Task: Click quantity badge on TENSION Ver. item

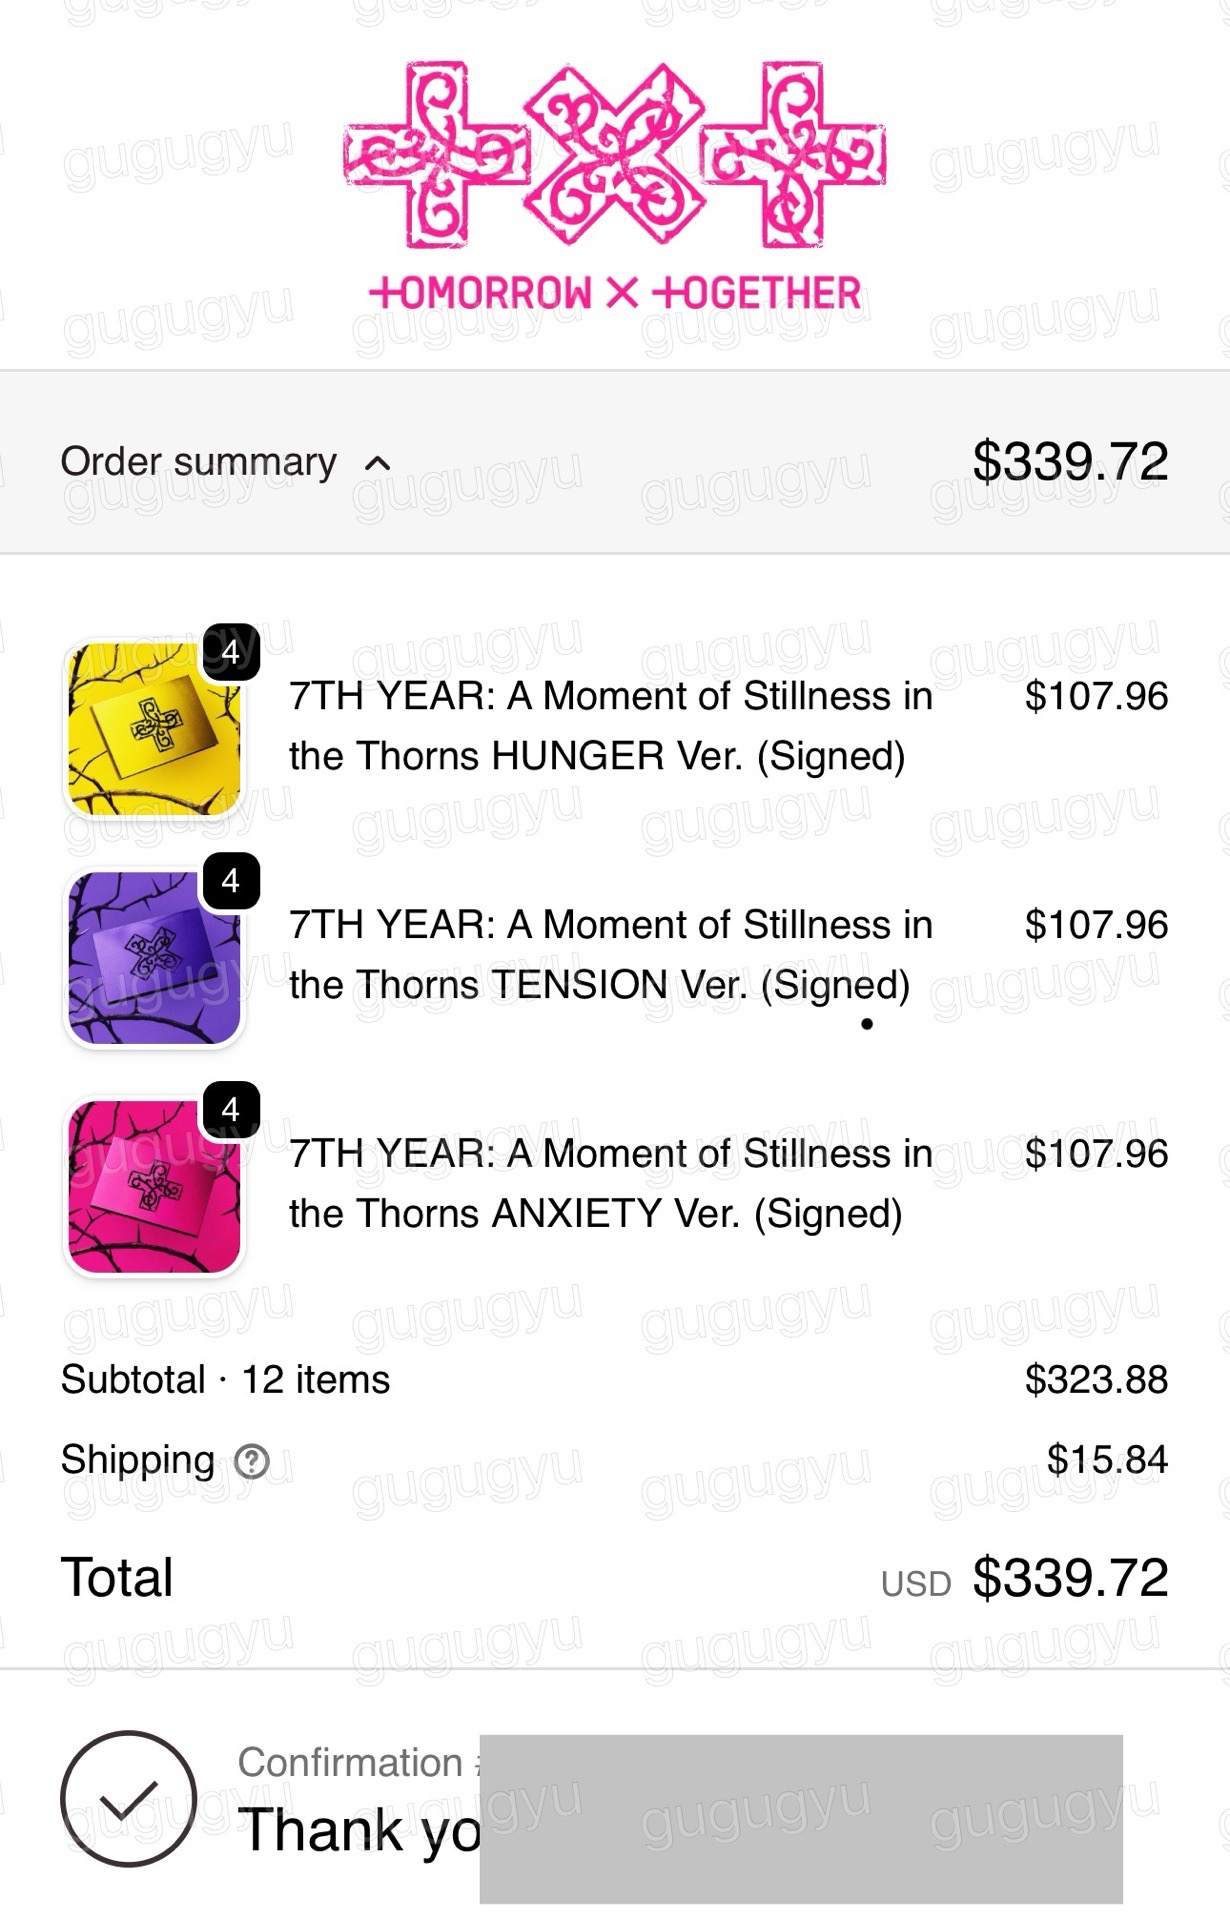Action: pyautogui.click(x=231, y=881)
